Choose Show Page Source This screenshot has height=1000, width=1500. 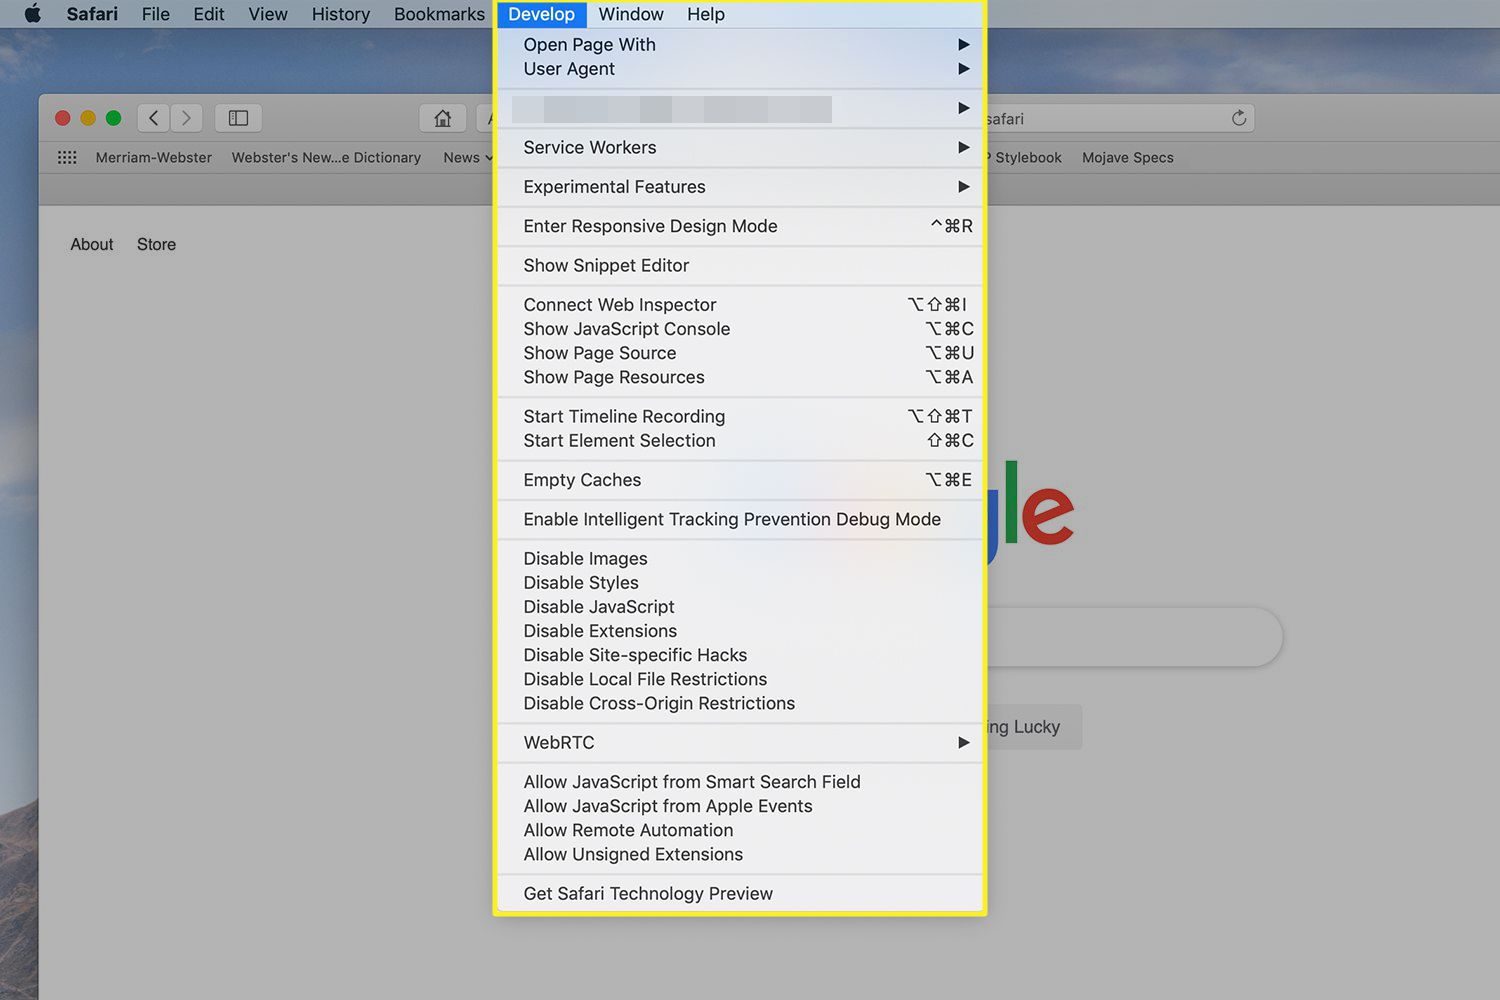740,352
